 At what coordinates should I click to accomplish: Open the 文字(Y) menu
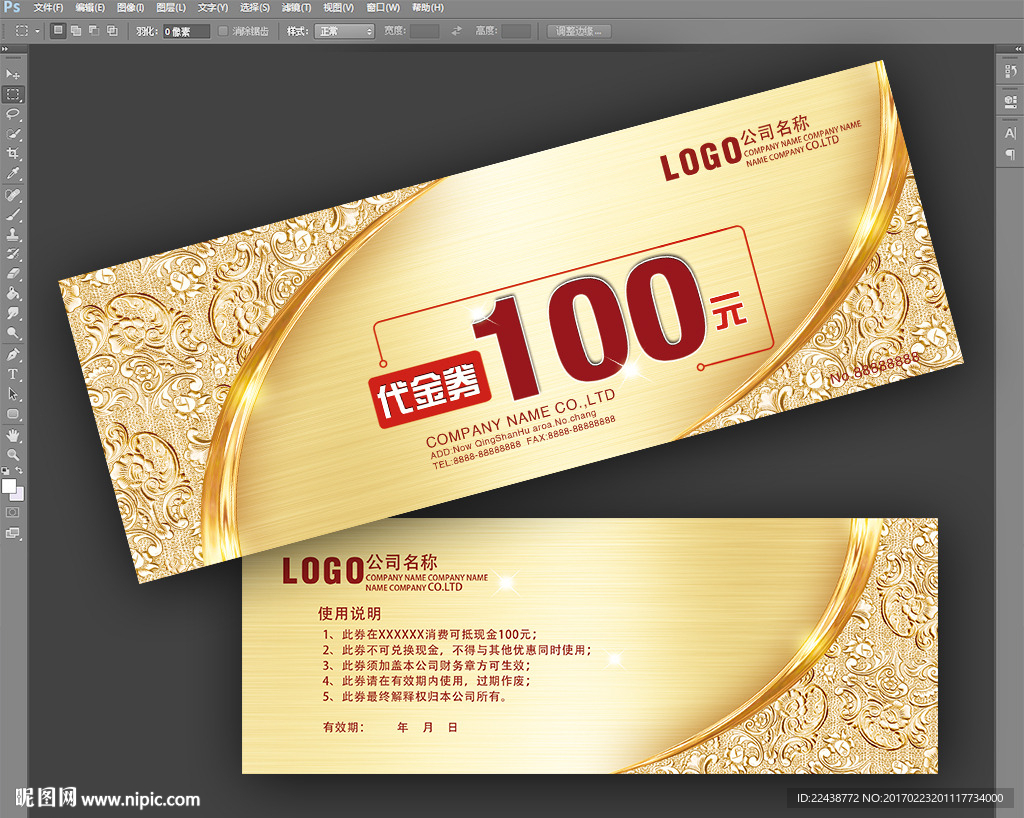213,8
